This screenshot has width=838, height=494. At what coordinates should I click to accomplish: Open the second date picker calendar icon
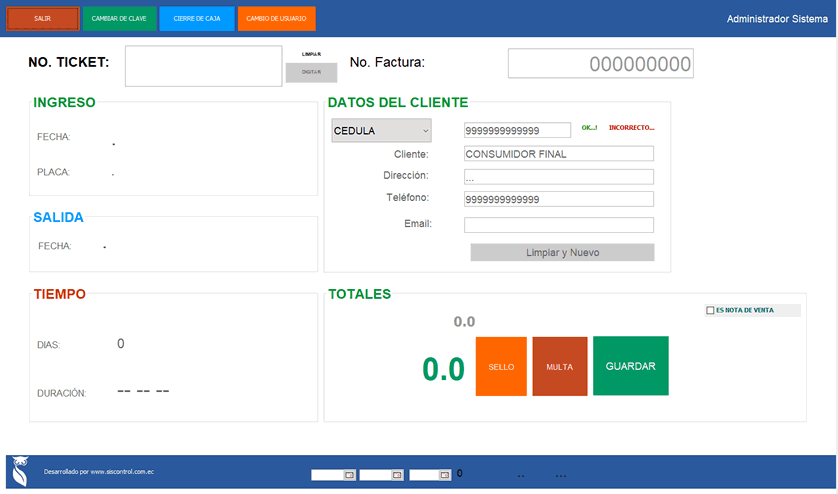click(396, 475)
